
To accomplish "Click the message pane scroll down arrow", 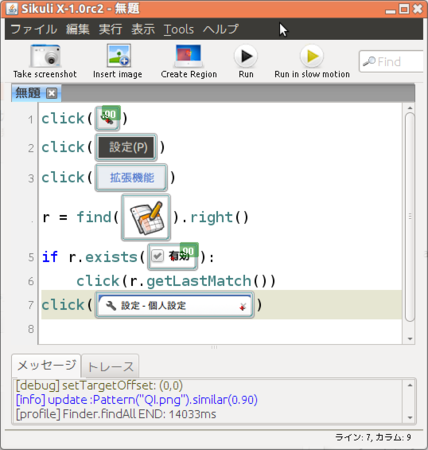I will coord(410,417).
